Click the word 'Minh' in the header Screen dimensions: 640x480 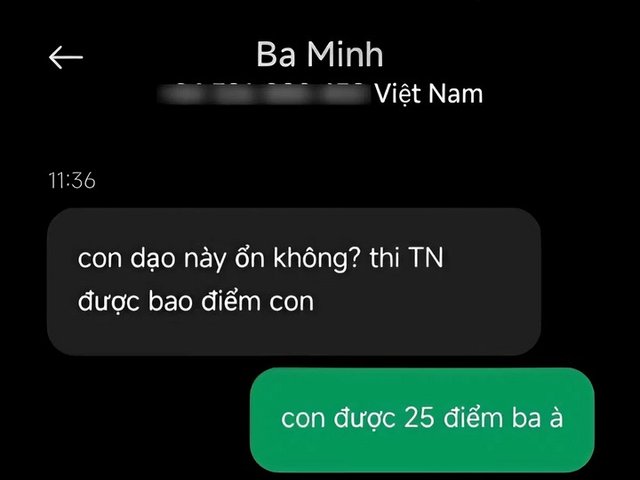[x=345, y=54]
